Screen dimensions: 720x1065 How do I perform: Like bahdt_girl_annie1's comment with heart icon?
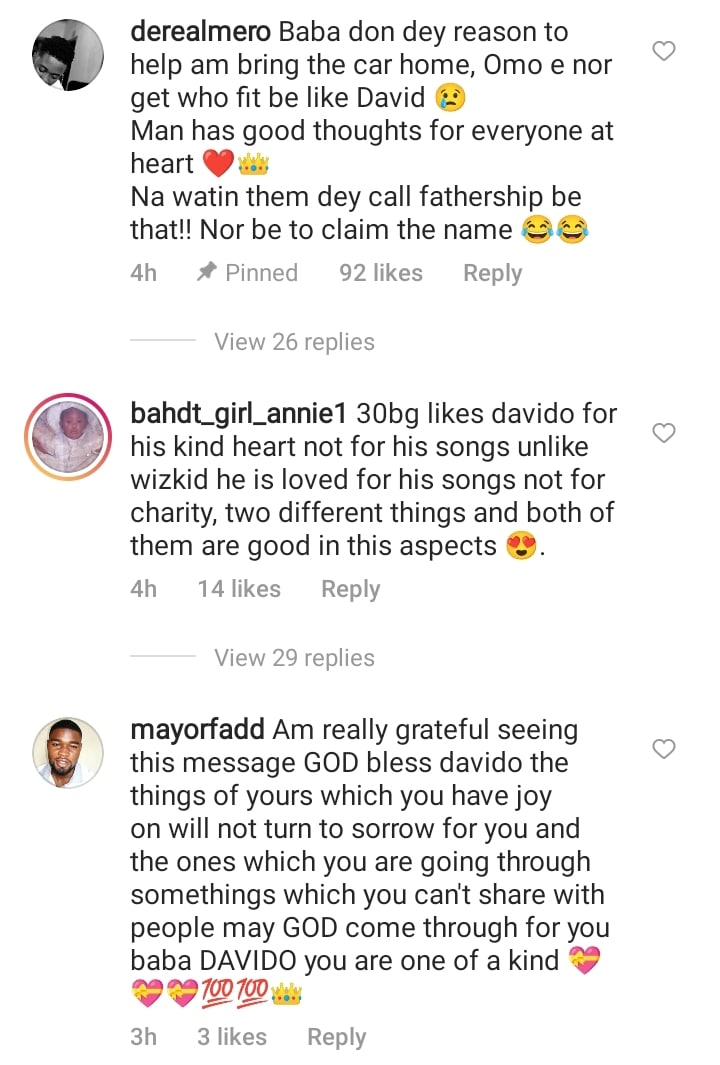pyautogui.click(x=664, y=433)
